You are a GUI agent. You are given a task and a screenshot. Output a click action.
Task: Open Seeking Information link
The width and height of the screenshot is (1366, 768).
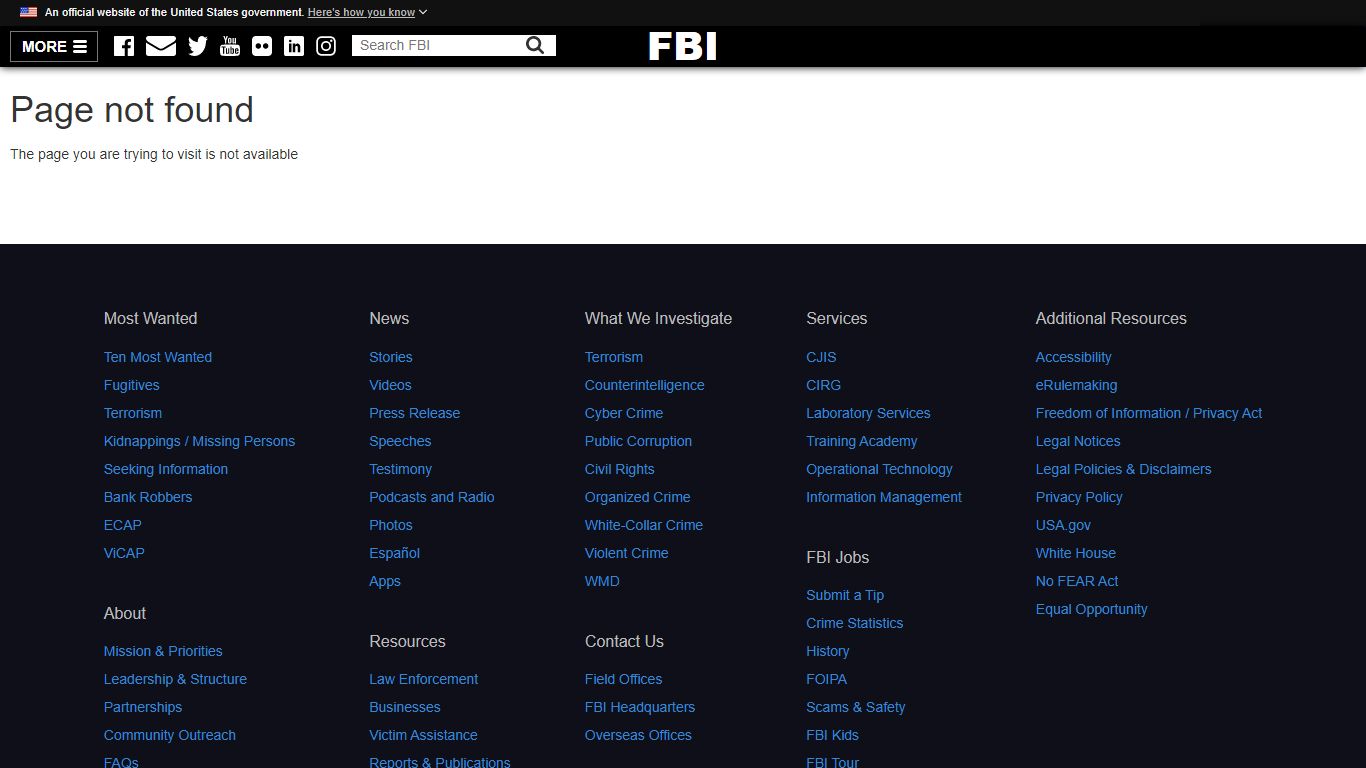click(x=166, y=469)
